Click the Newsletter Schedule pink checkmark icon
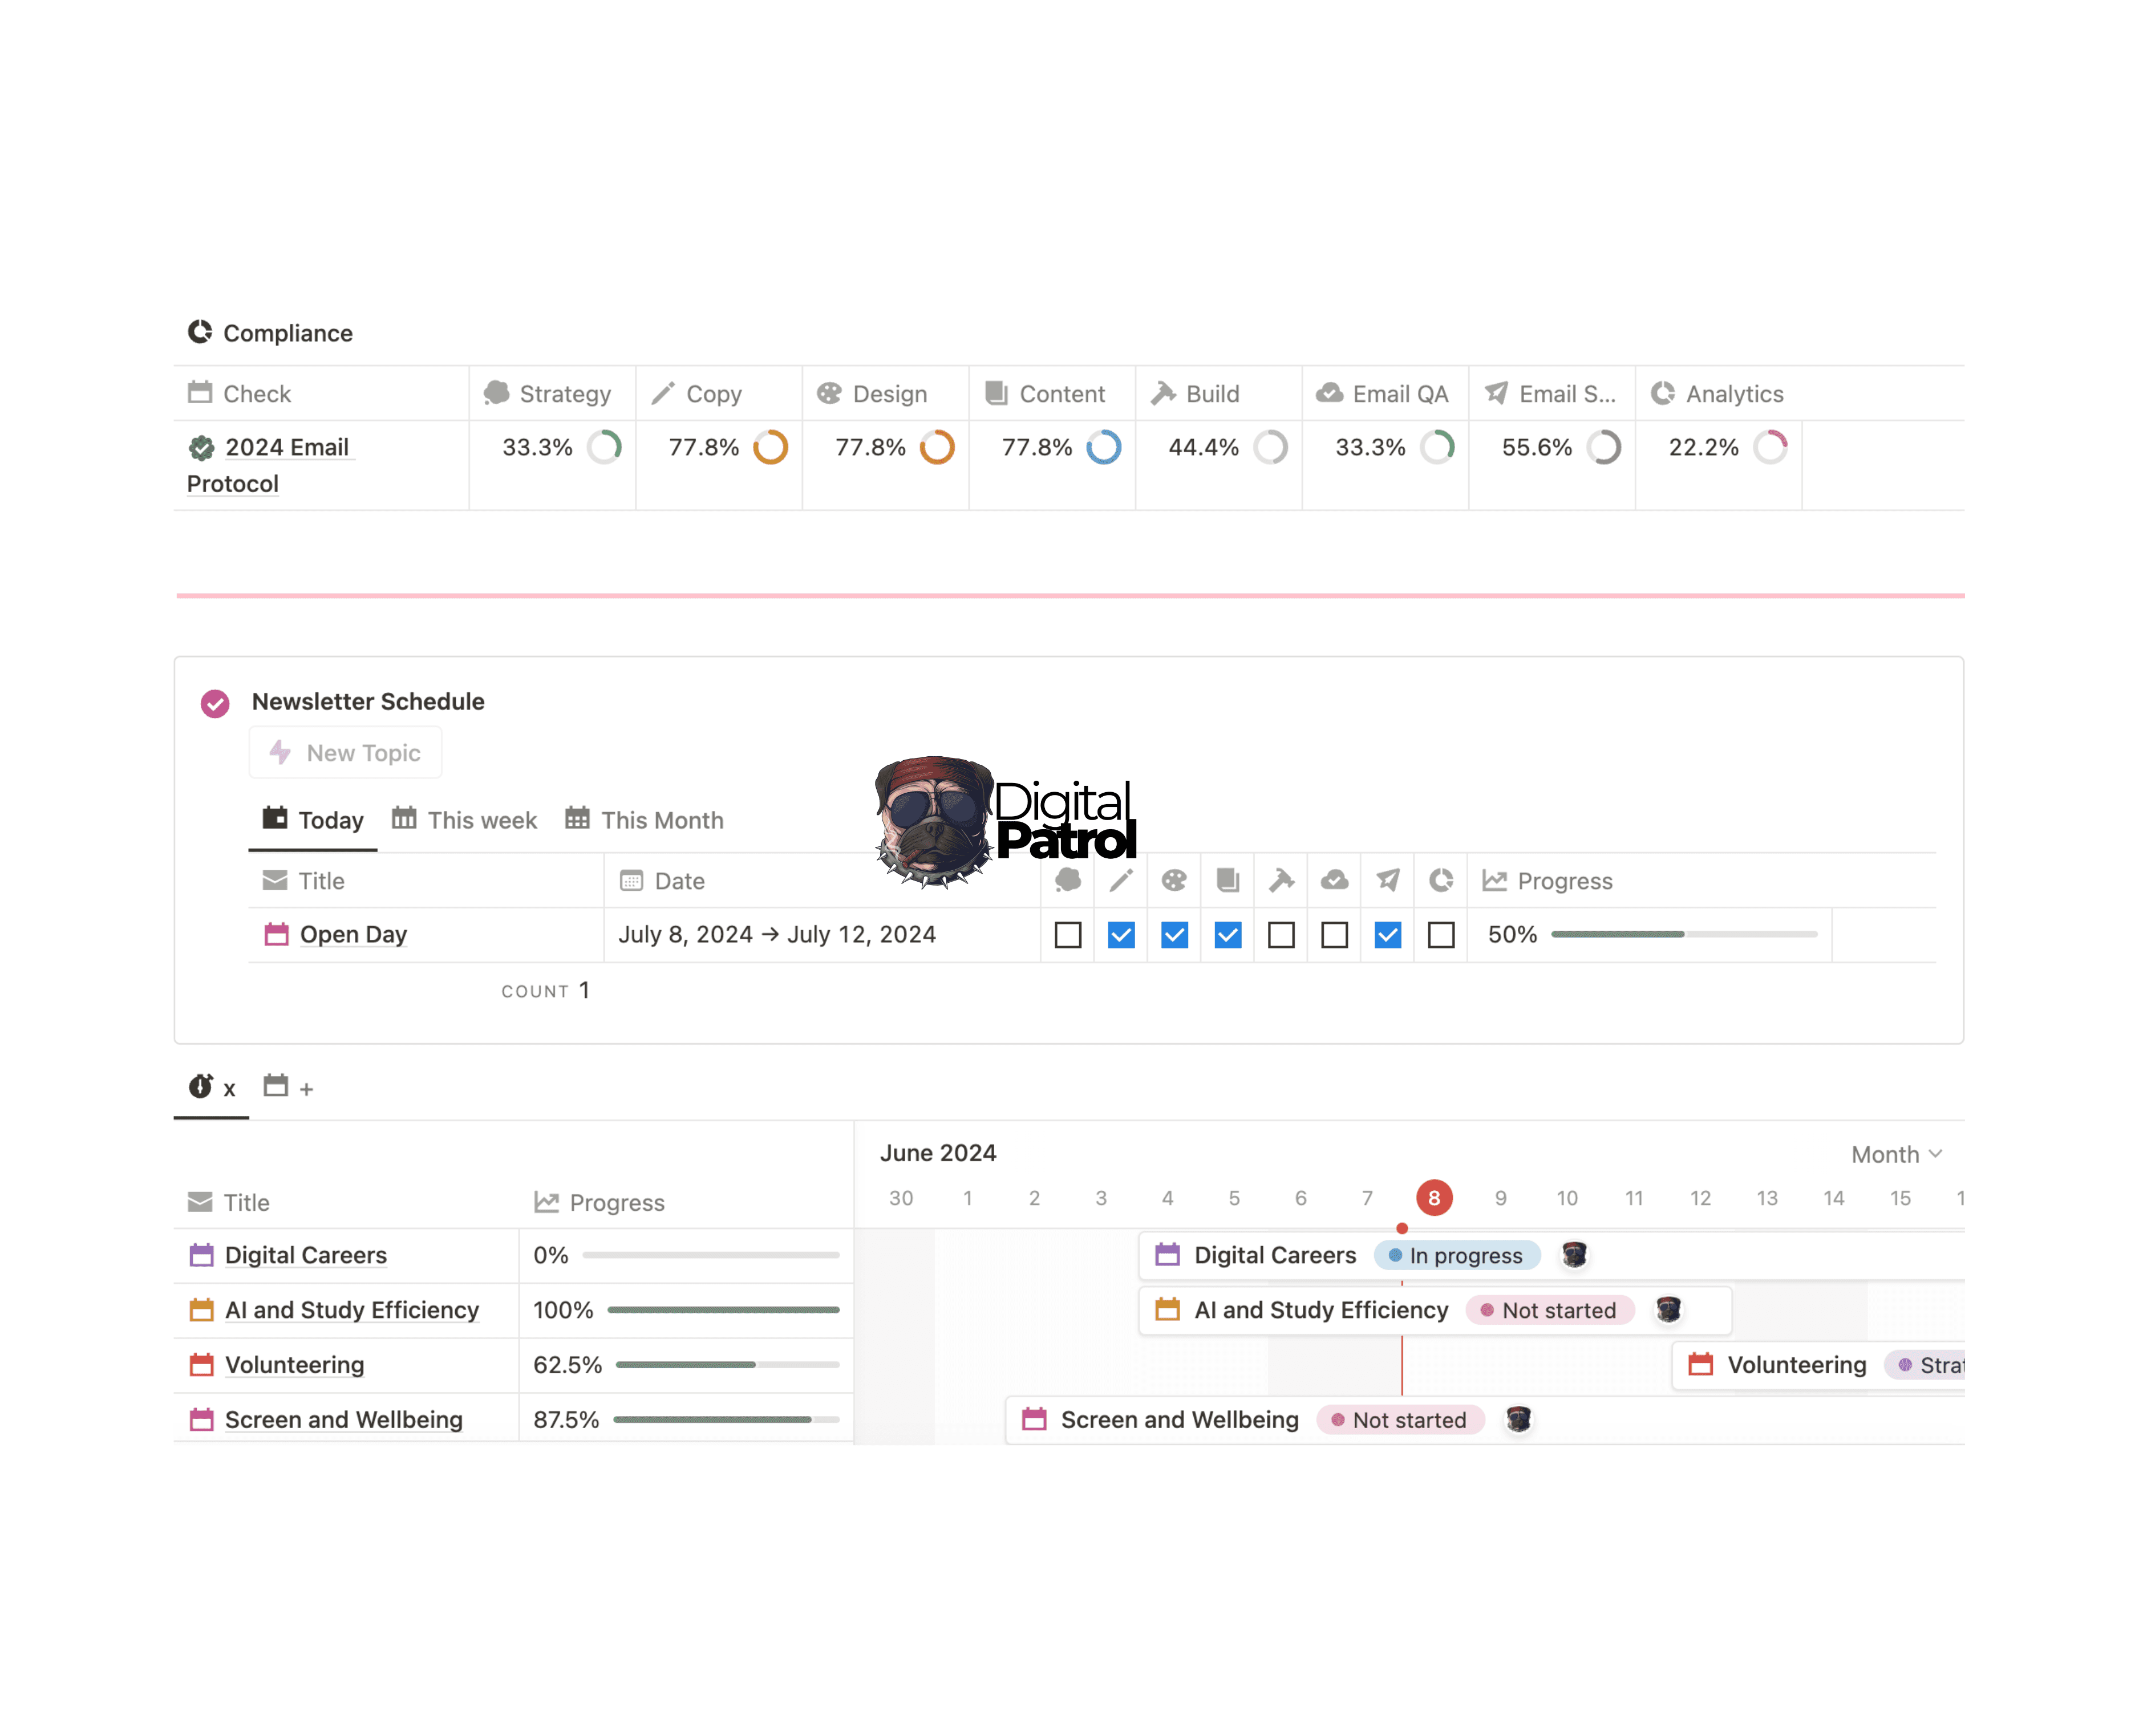2139x1736 pixels. click(x=215, y=703)
